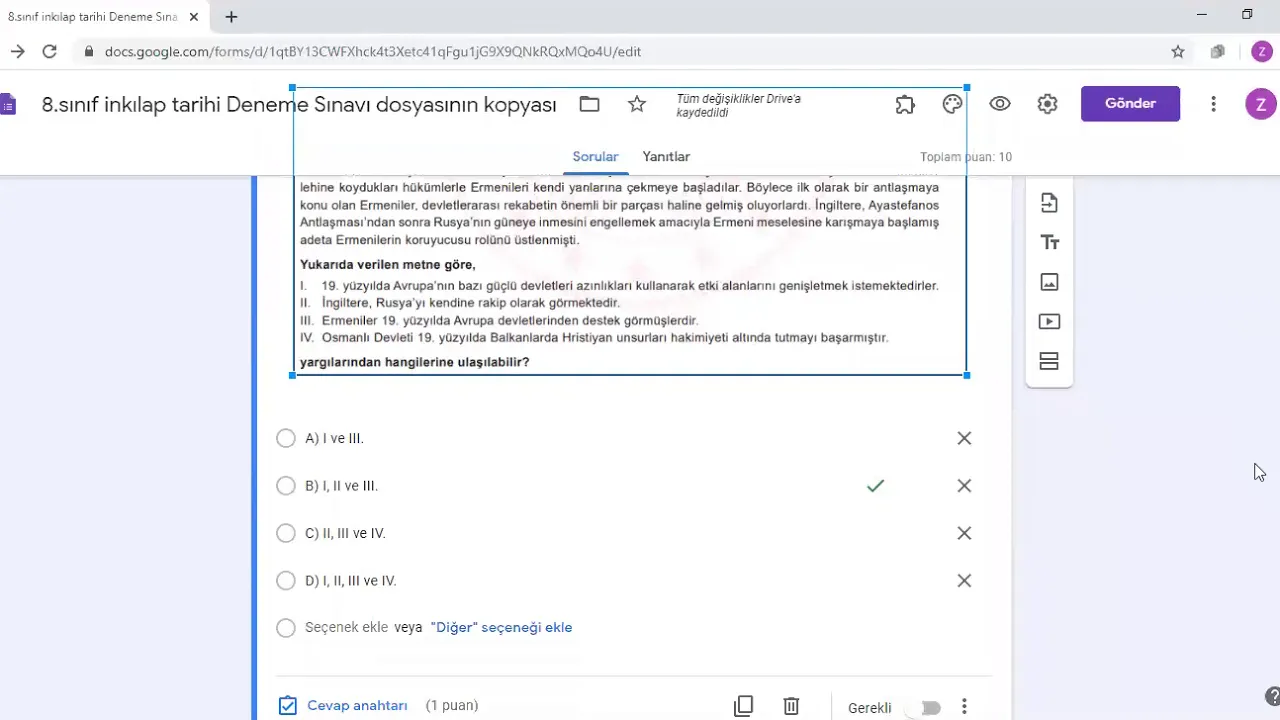Add image from sidebar toolbar
The image size is (1280, 720).
click(1049, 282)
